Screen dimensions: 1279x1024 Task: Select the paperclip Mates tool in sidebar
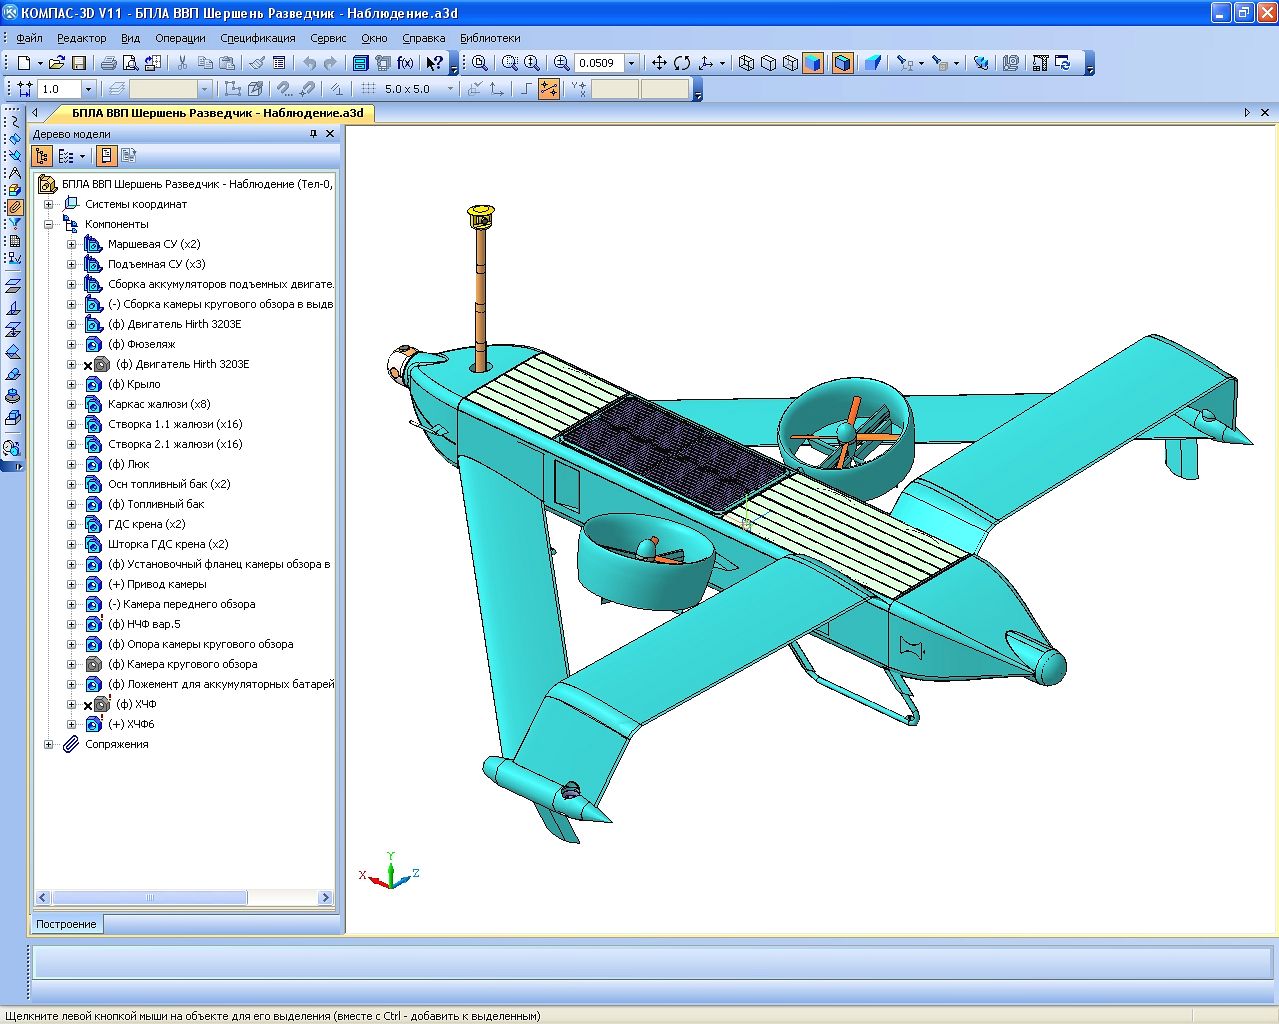tap(14, 208)
